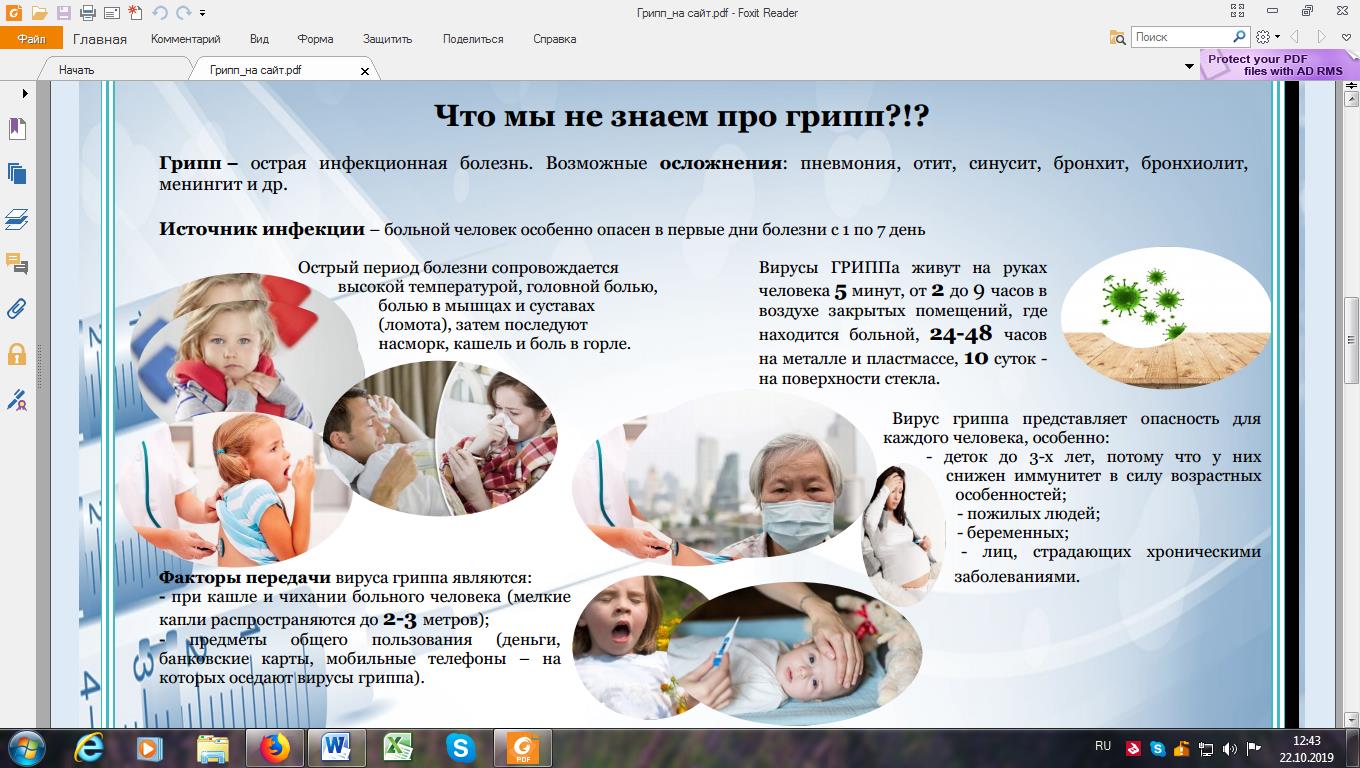This screenshot has height=768, width=1360.
Task: Open the Attachments paperclip panel
Action: pyautogui.click(x=17, y=309)
